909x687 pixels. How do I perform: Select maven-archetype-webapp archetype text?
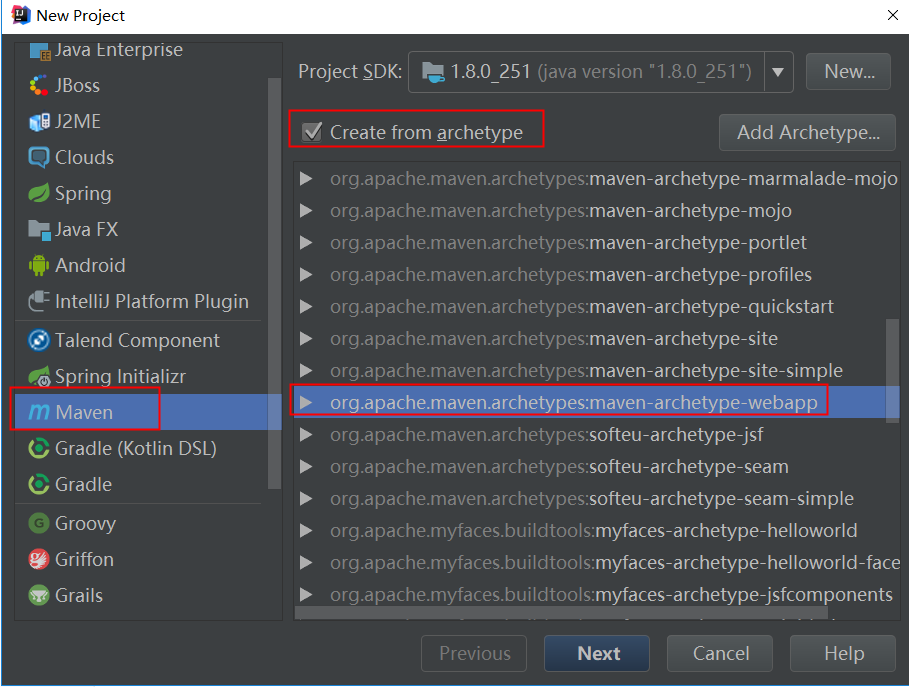[x=573, y=402]
